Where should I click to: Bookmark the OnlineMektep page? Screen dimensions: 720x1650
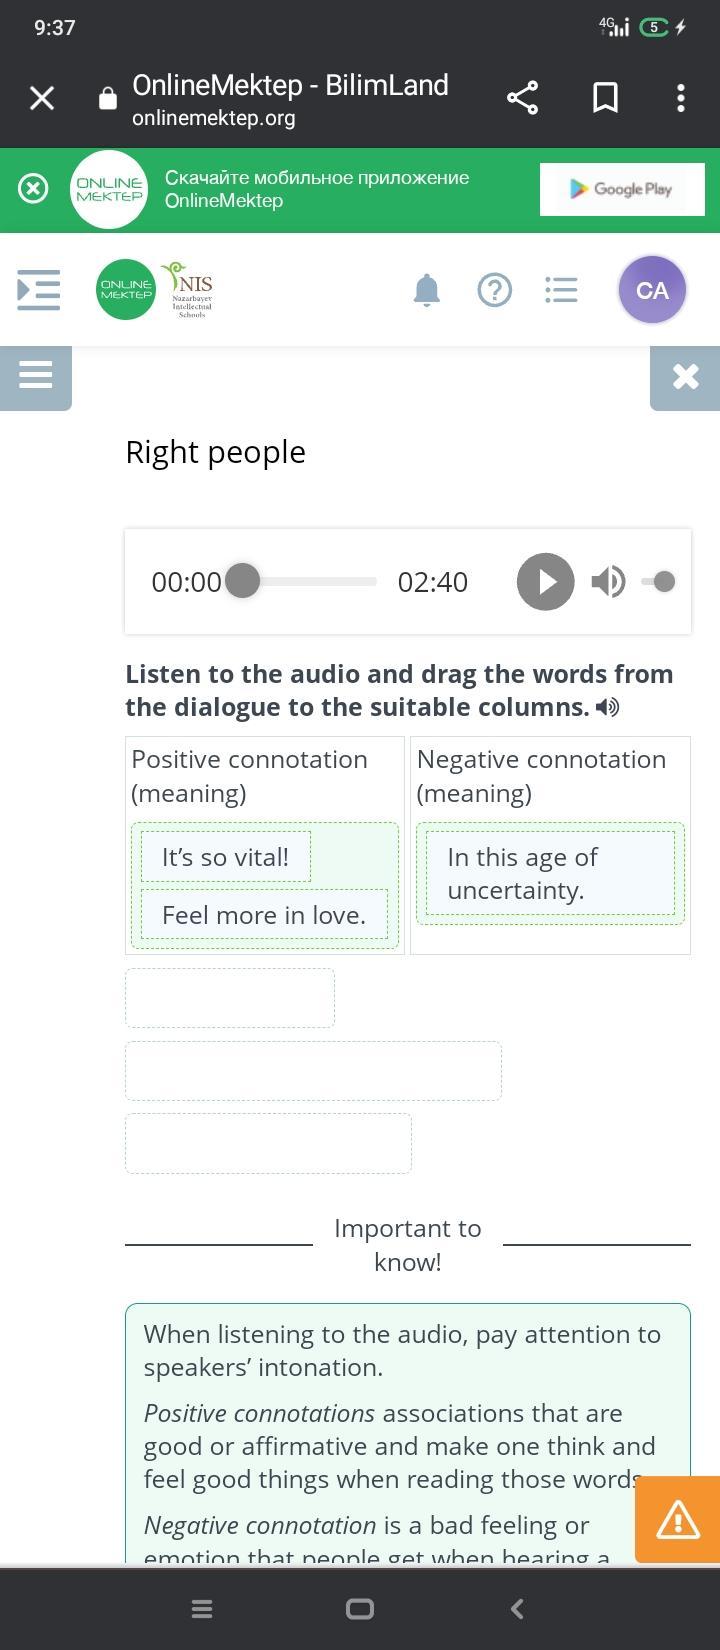tap(605, 98)
